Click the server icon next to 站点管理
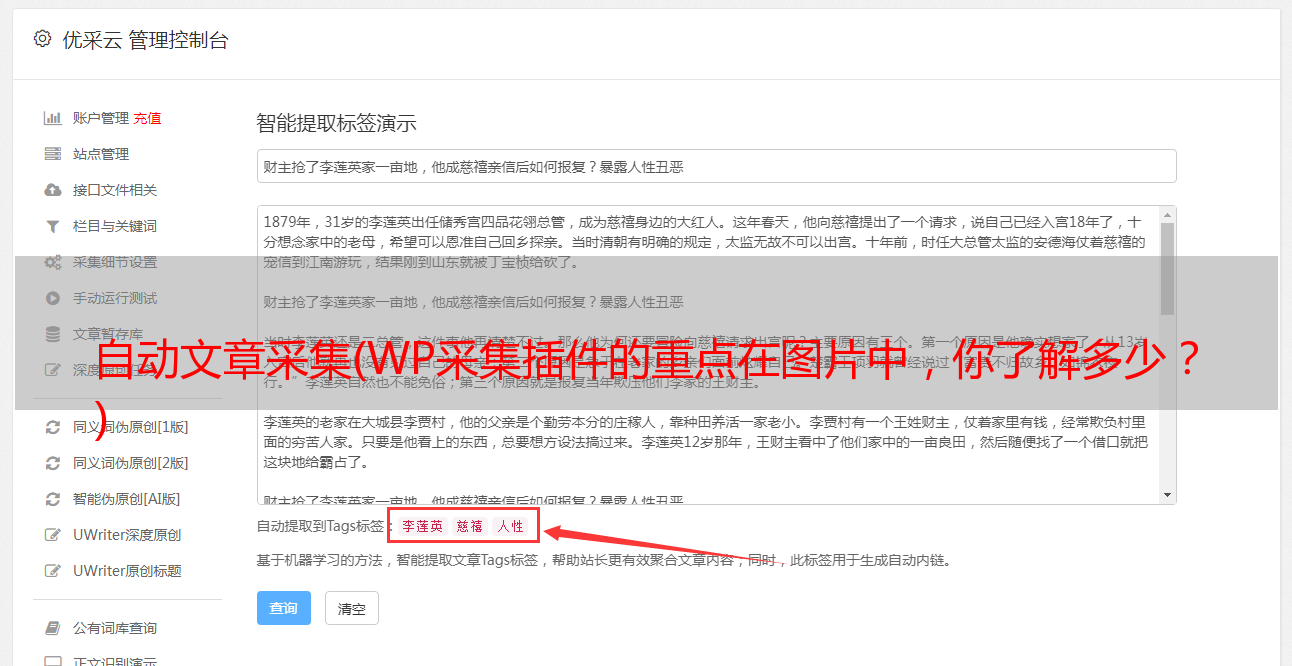The height and width of the screenshot is (666, 1292). [53, 154]
